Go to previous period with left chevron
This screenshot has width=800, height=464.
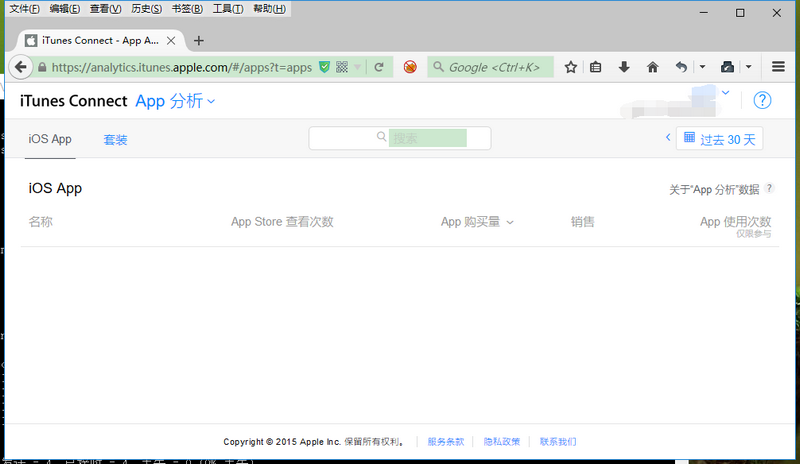click(x=667, y=137)
